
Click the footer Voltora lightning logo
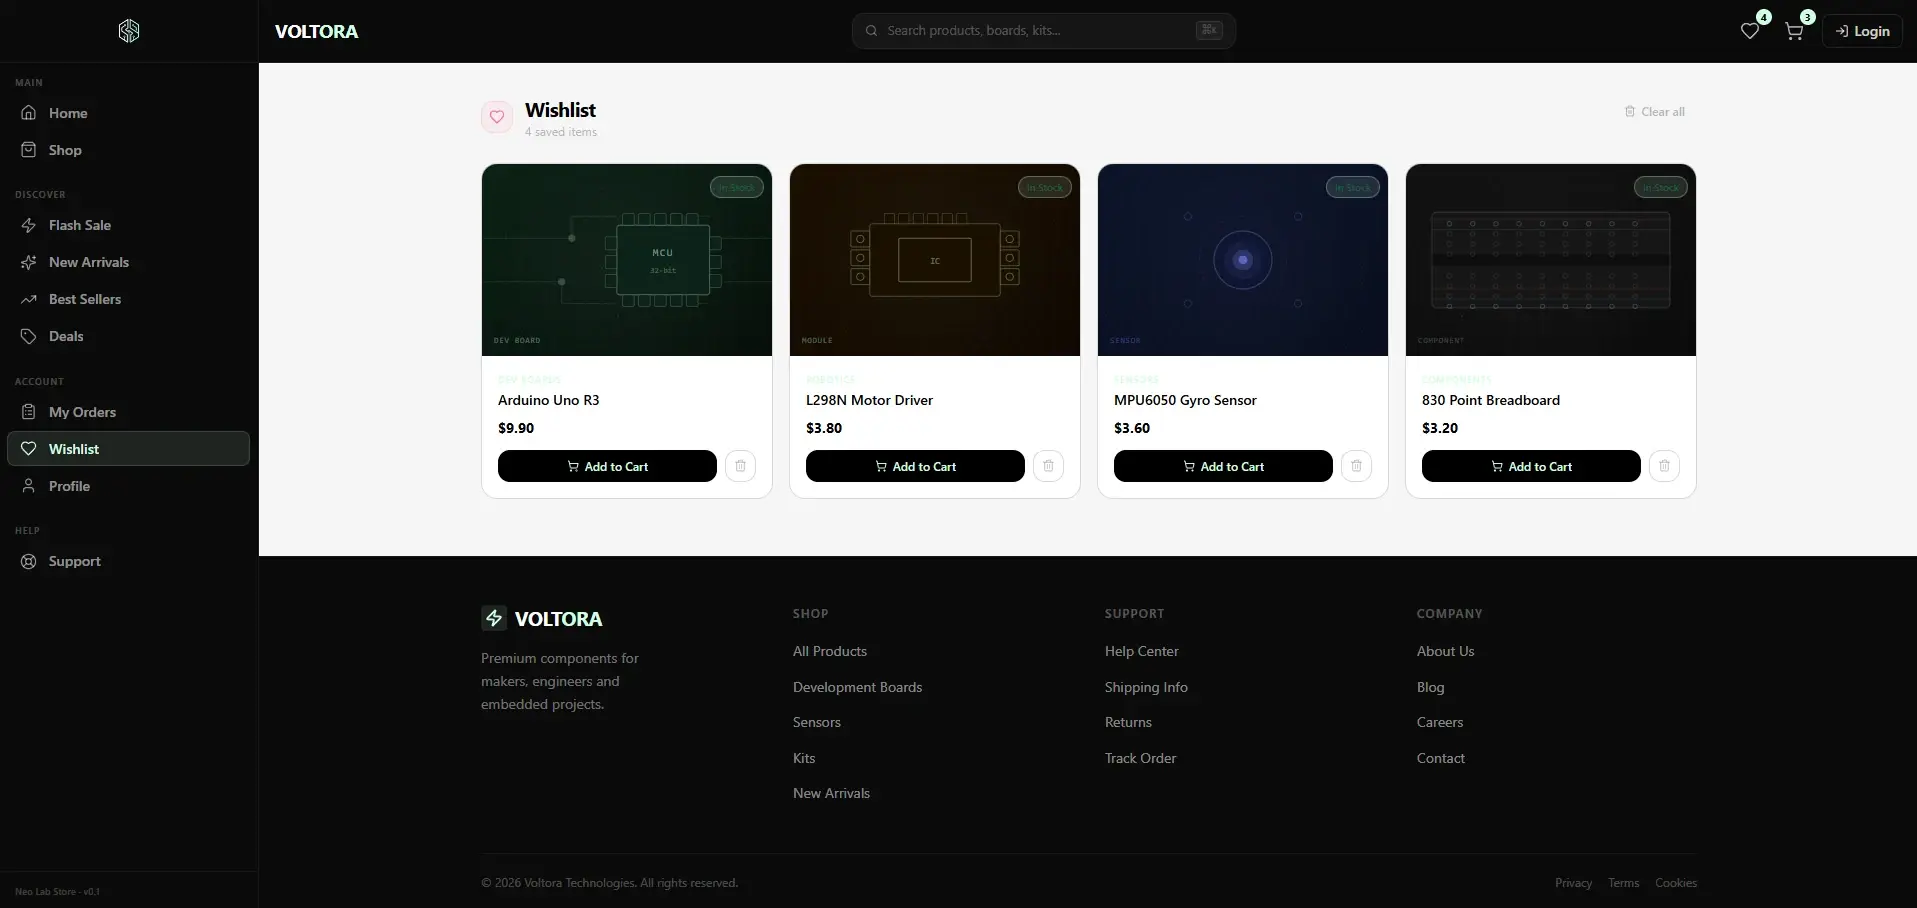tap(494, 618)
